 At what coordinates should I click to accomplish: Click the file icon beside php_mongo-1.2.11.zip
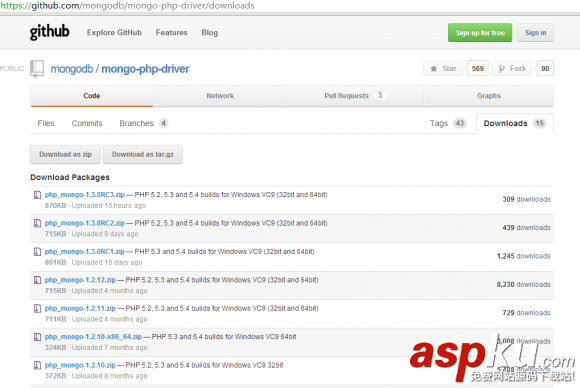37,308
